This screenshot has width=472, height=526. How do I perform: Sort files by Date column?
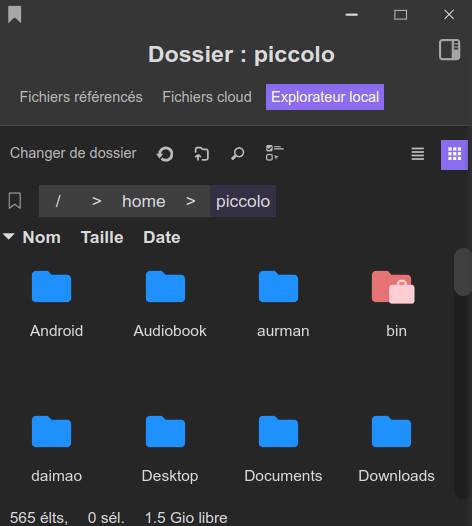[x=162, y=238]
